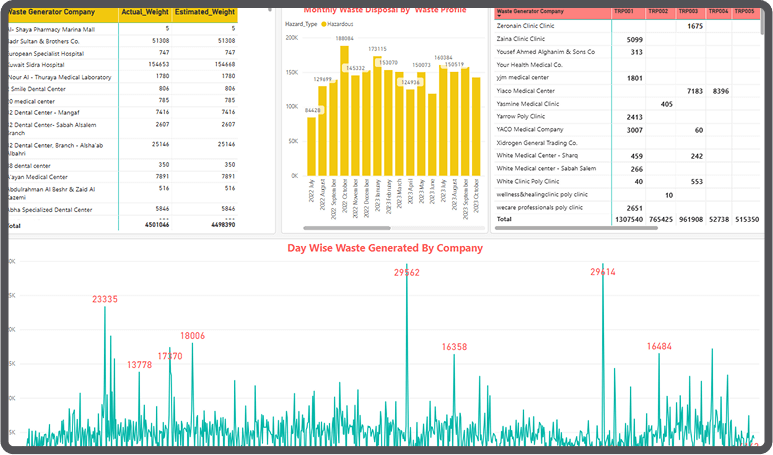Click the 16358 data label on the line chart
Screen dimensions: 773x455
pyautogui.click(x=454, y=347)
